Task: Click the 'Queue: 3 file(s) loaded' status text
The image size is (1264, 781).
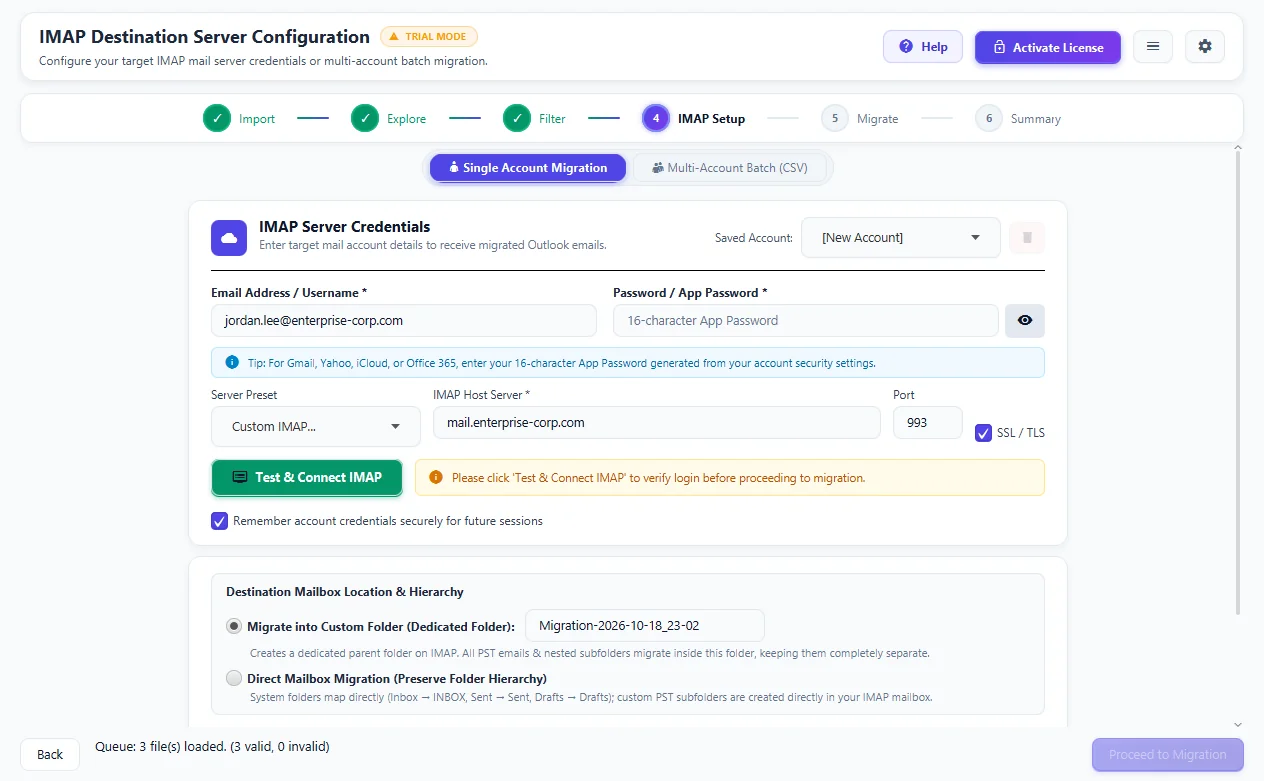Action: click(x=212, y=746)
